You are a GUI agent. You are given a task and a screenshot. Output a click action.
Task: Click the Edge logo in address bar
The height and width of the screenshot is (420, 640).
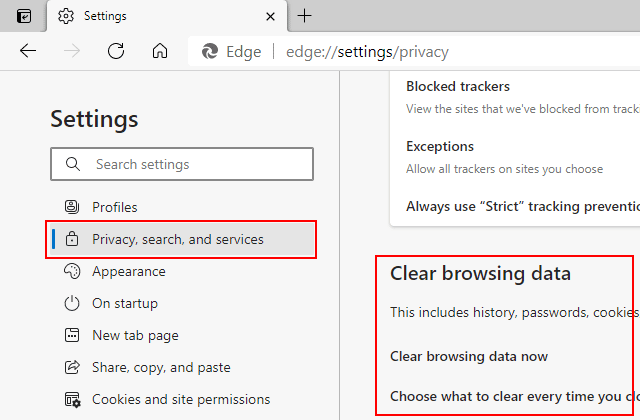click(210, 51)
